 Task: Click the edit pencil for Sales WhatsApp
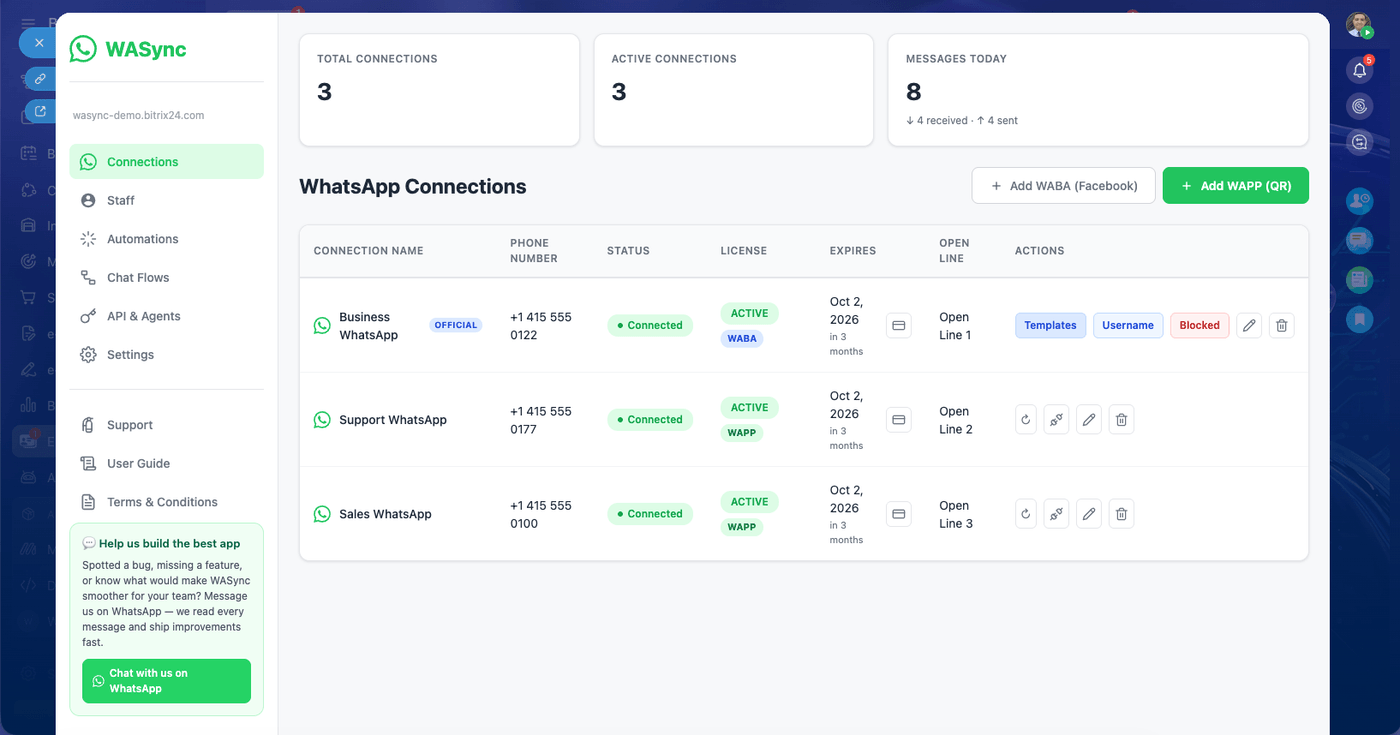click(x=1089, y=514)
